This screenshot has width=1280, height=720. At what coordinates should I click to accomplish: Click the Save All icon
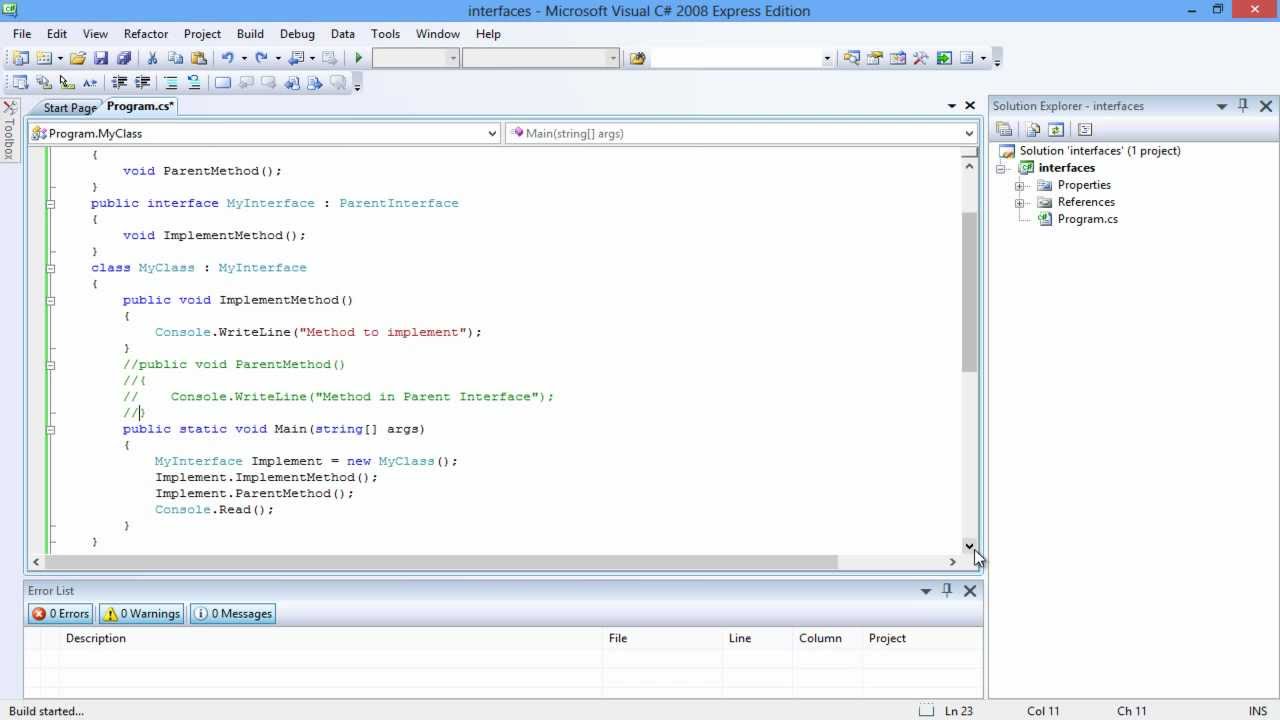124,58
